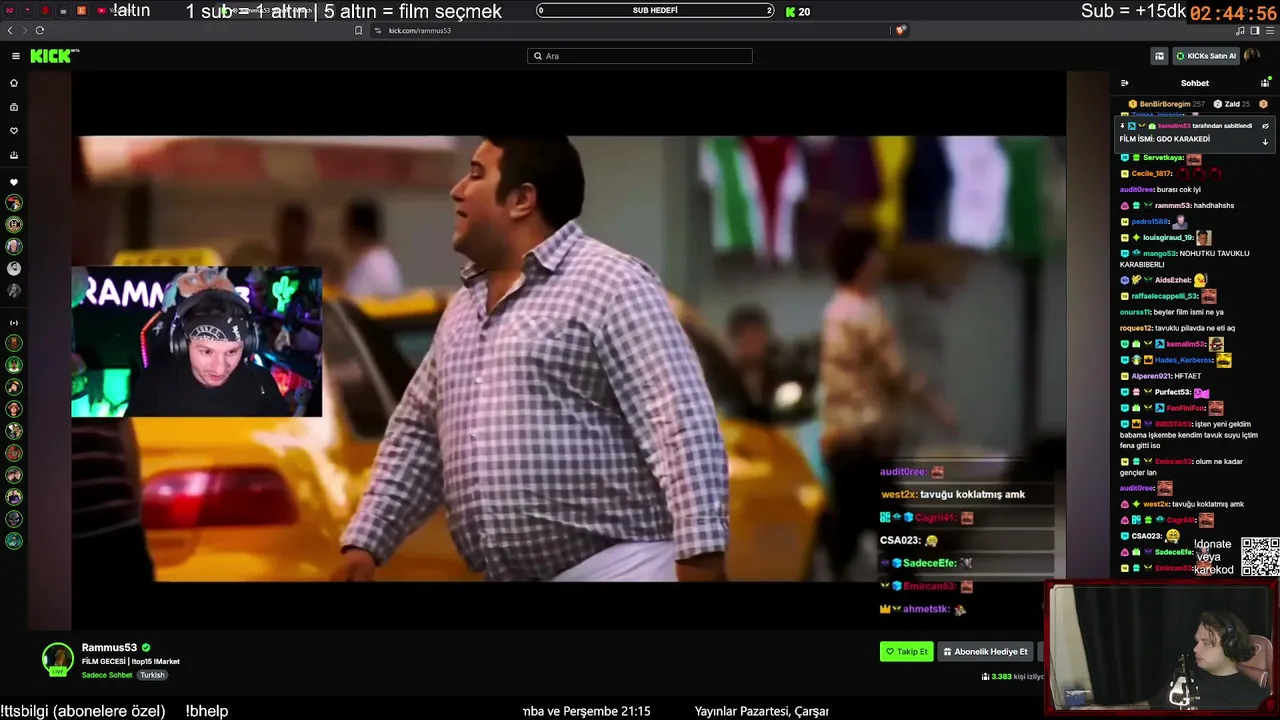Open the Rammus53 channel name link

109,648
